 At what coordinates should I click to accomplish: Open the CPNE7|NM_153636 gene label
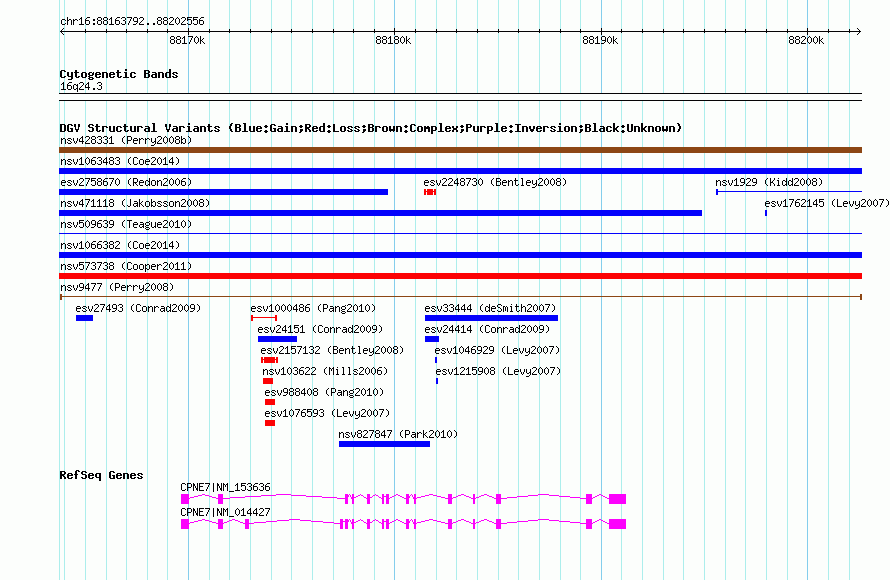click(225, 487)
